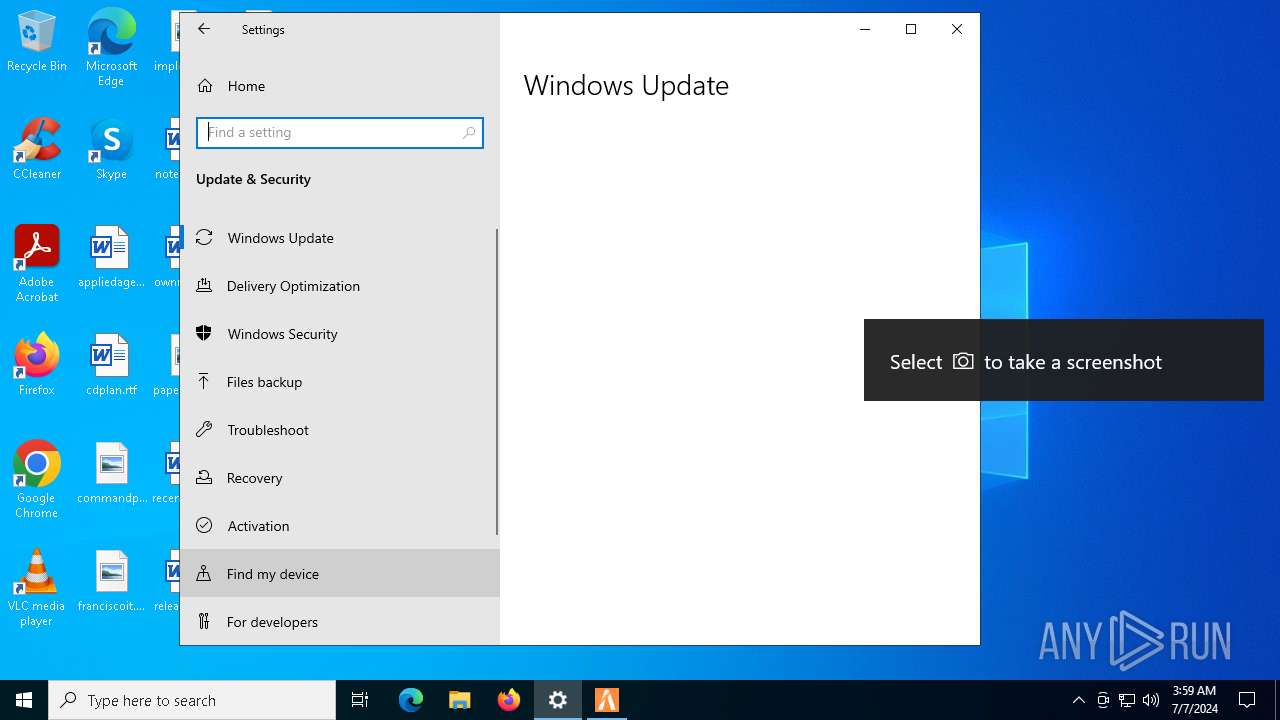Open the Home page in Settings
Image resolution: width=1280 pixels, height=720 pixels.
pos(340,86)
